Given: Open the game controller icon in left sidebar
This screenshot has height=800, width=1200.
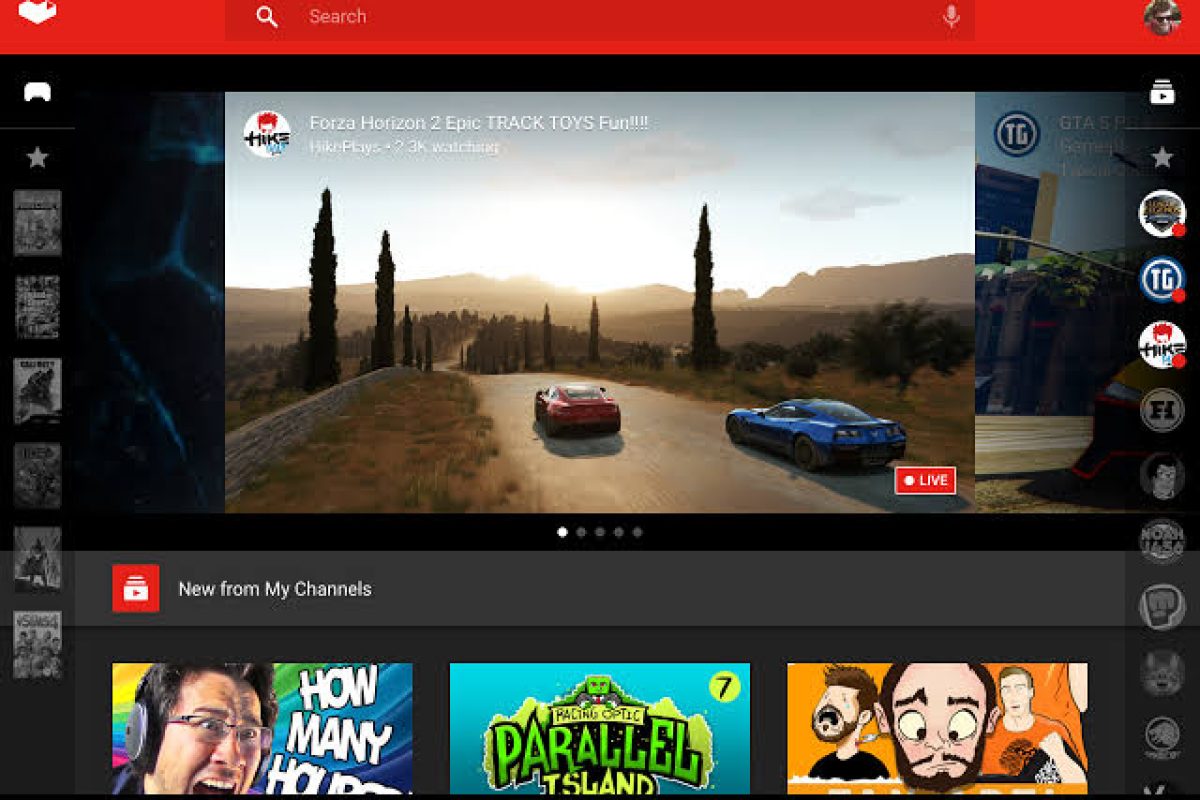Looking at the screenshot, I should click(37, 92).
